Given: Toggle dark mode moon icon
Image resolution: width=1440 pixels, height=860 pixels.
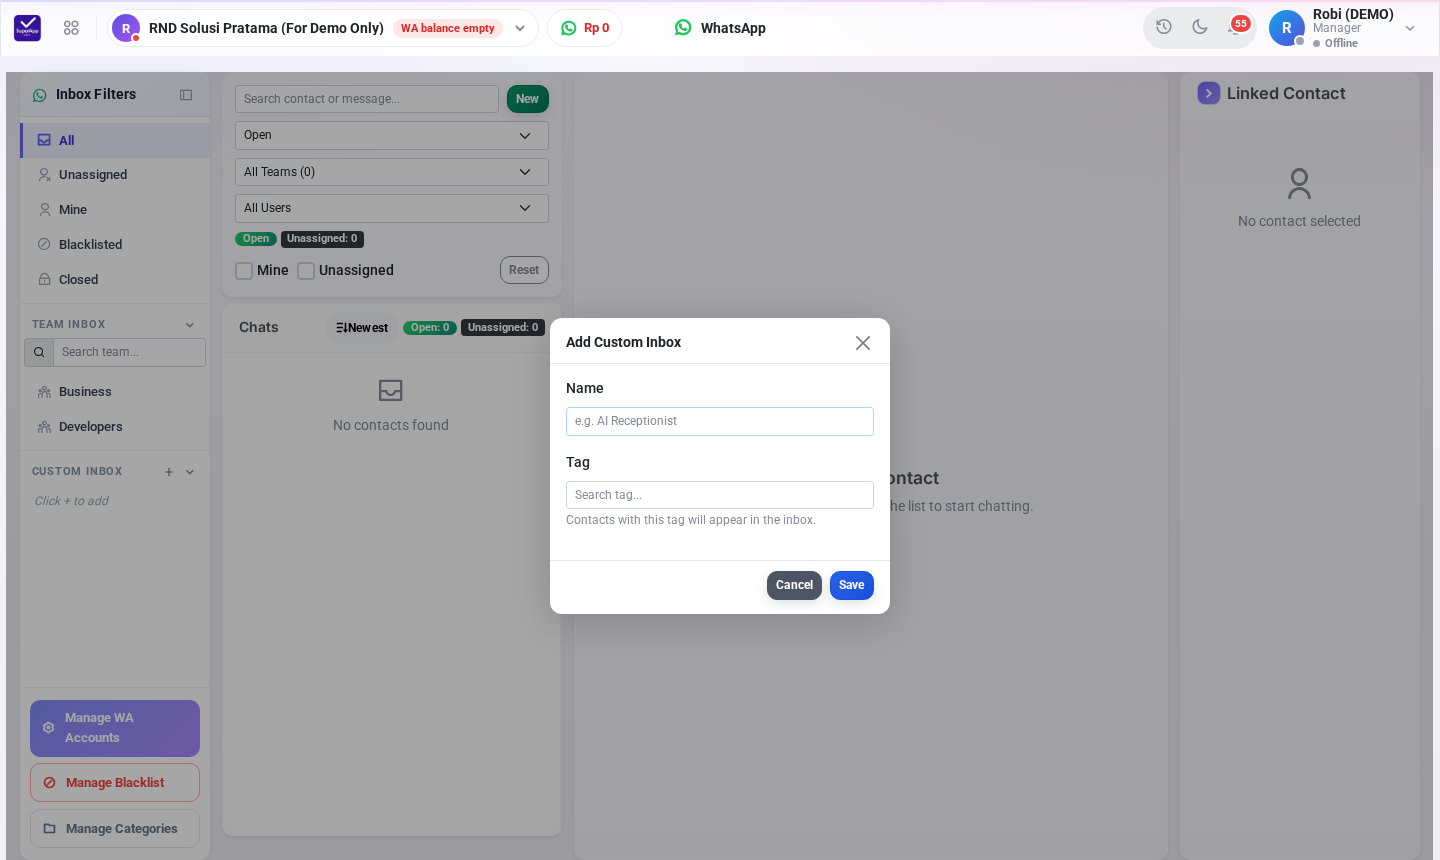Looking at the screenshot, I should pos(1200,27).
